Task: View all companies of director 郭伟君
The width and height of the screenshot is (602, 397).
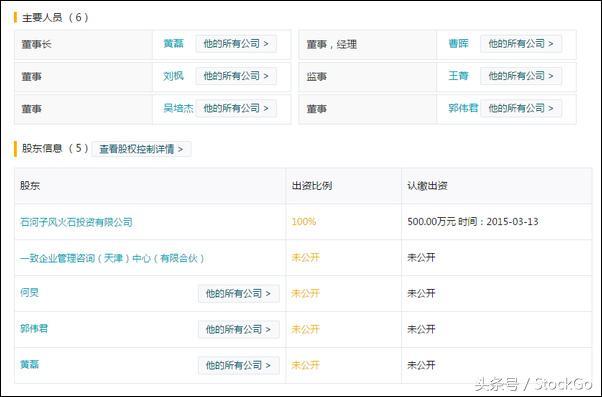Action: pos(521,108)
